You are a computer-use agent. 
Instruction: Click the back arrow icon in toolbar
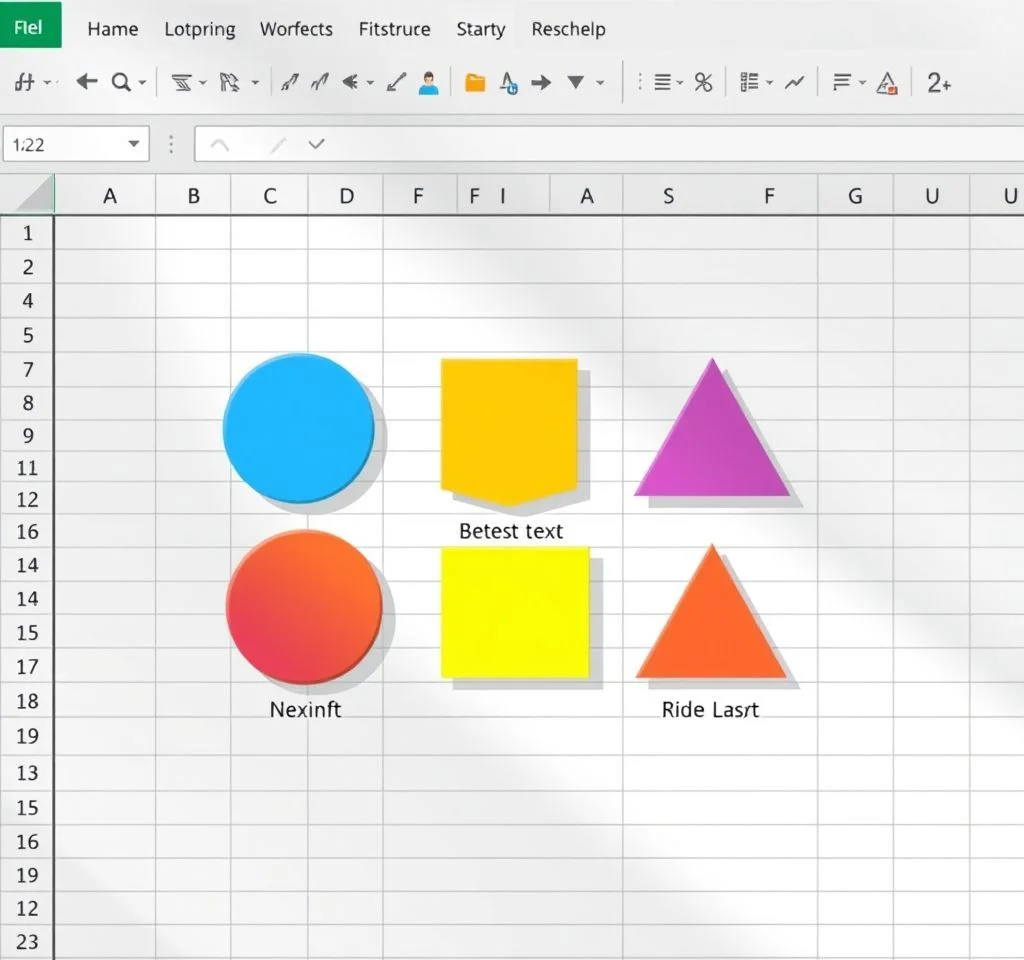(87, 83)
